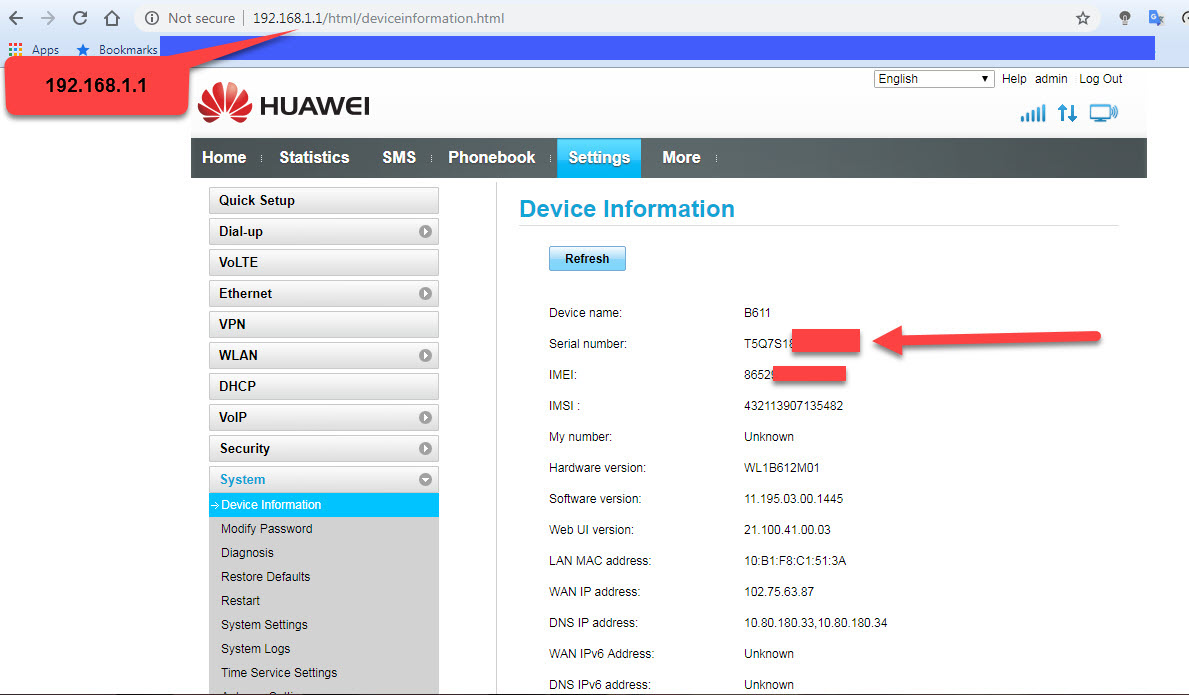Open the SMS tab
Image resolution: width=1189 pixels, height=695 pixels.
pyautogui.click(x=399, y=157)
